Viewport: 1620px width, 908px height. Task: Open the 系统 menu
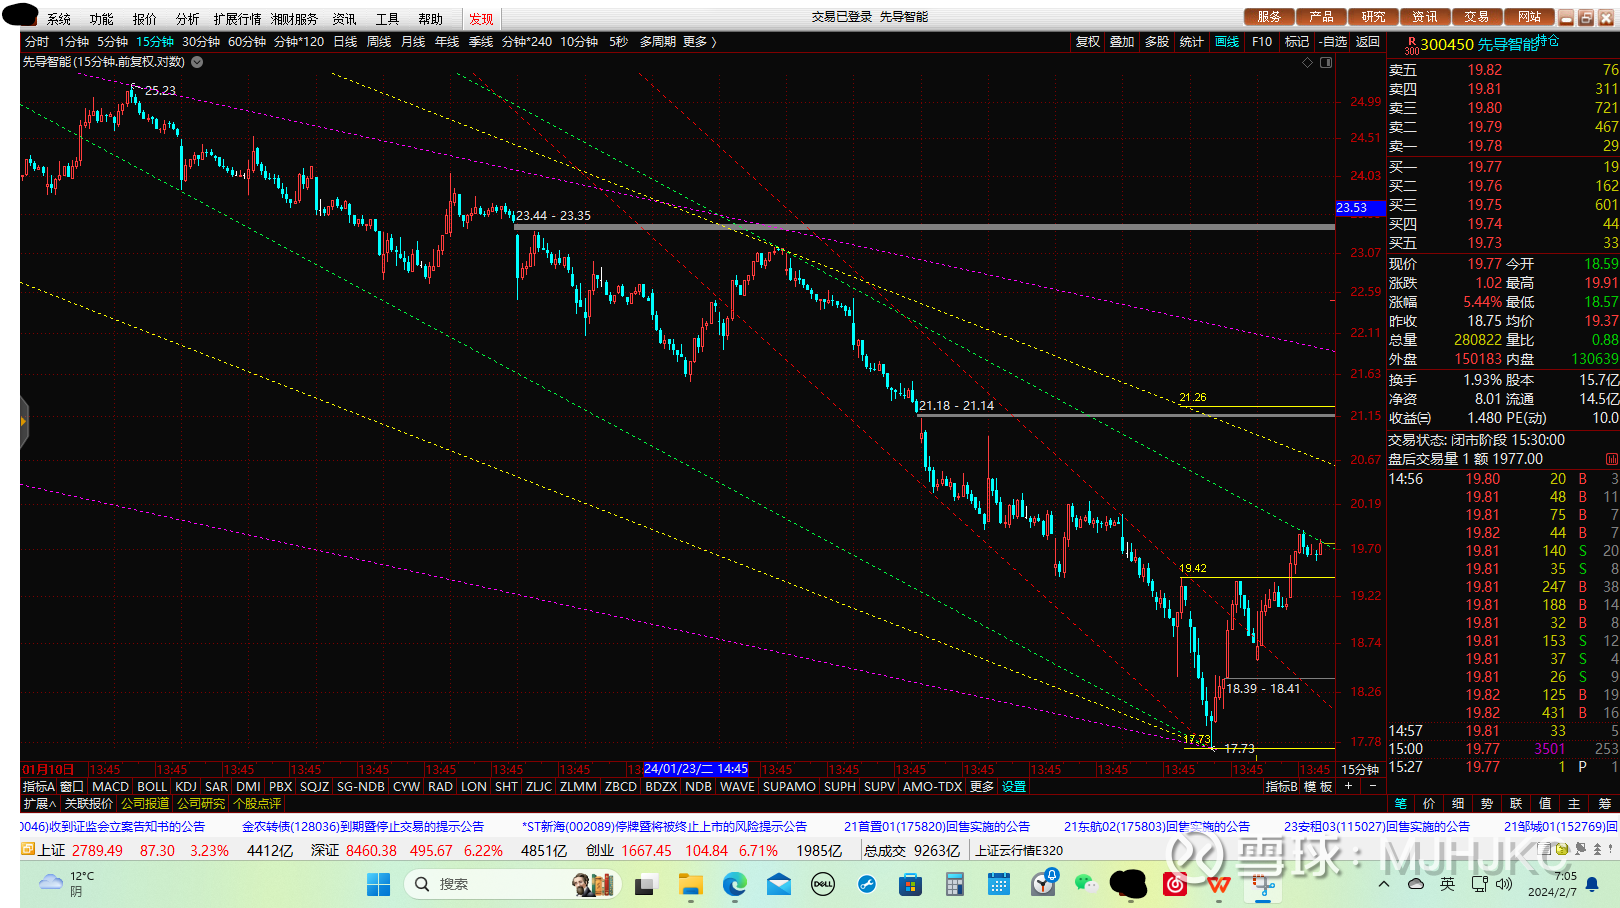click(x=59, y=19)
